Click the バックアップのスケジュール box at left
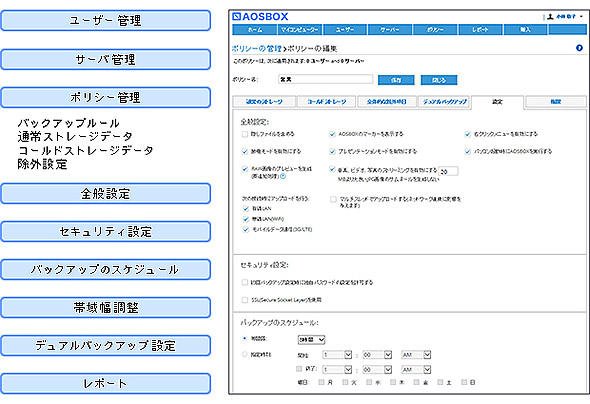The height and width of the screenshot is (404, 590). [105, 270]
